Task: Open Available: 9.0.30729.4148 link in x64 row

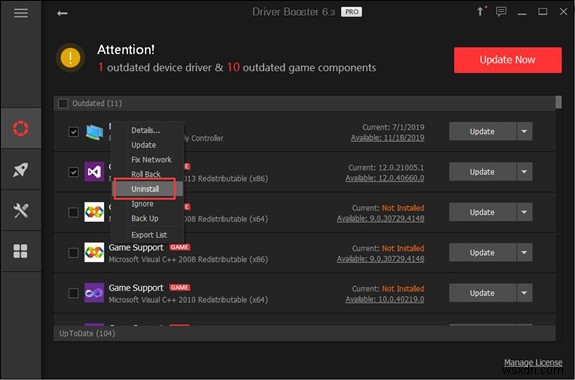Action: [x=381, y=219]
